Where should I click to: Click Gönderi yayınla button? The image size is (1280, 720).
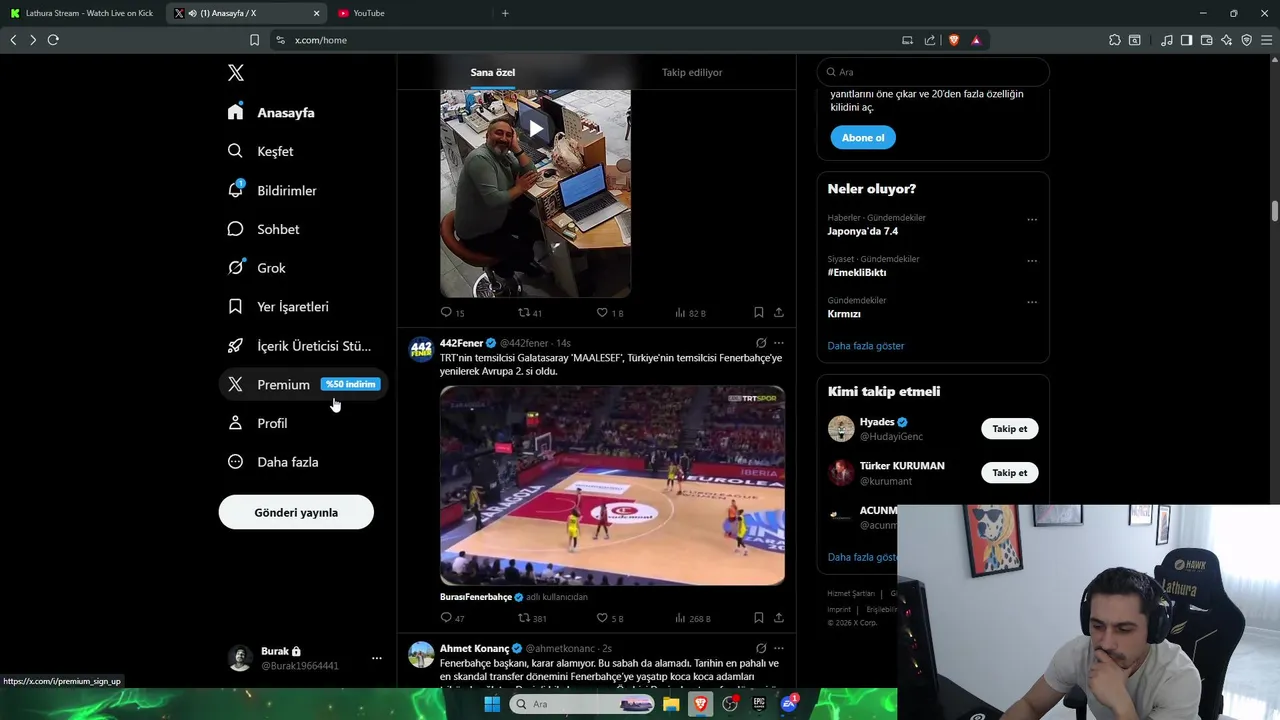[296, 512]
